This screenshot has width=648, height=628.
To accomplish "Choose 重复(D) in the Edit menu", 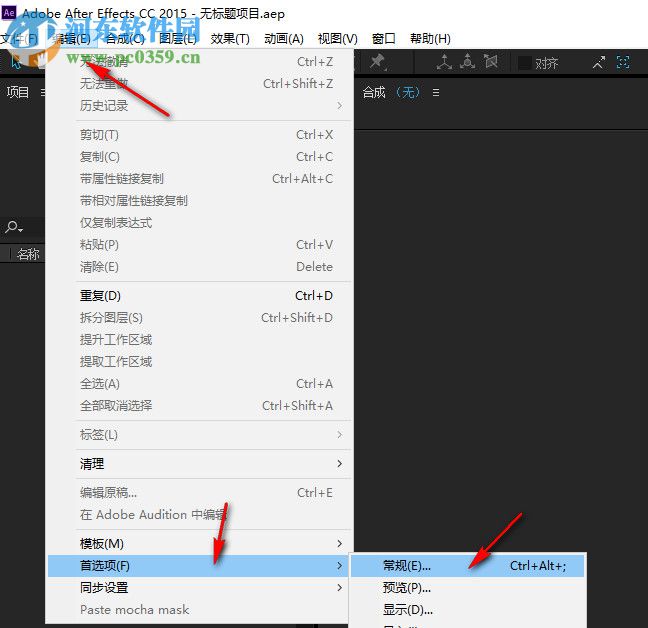I will tap(199, 296).
